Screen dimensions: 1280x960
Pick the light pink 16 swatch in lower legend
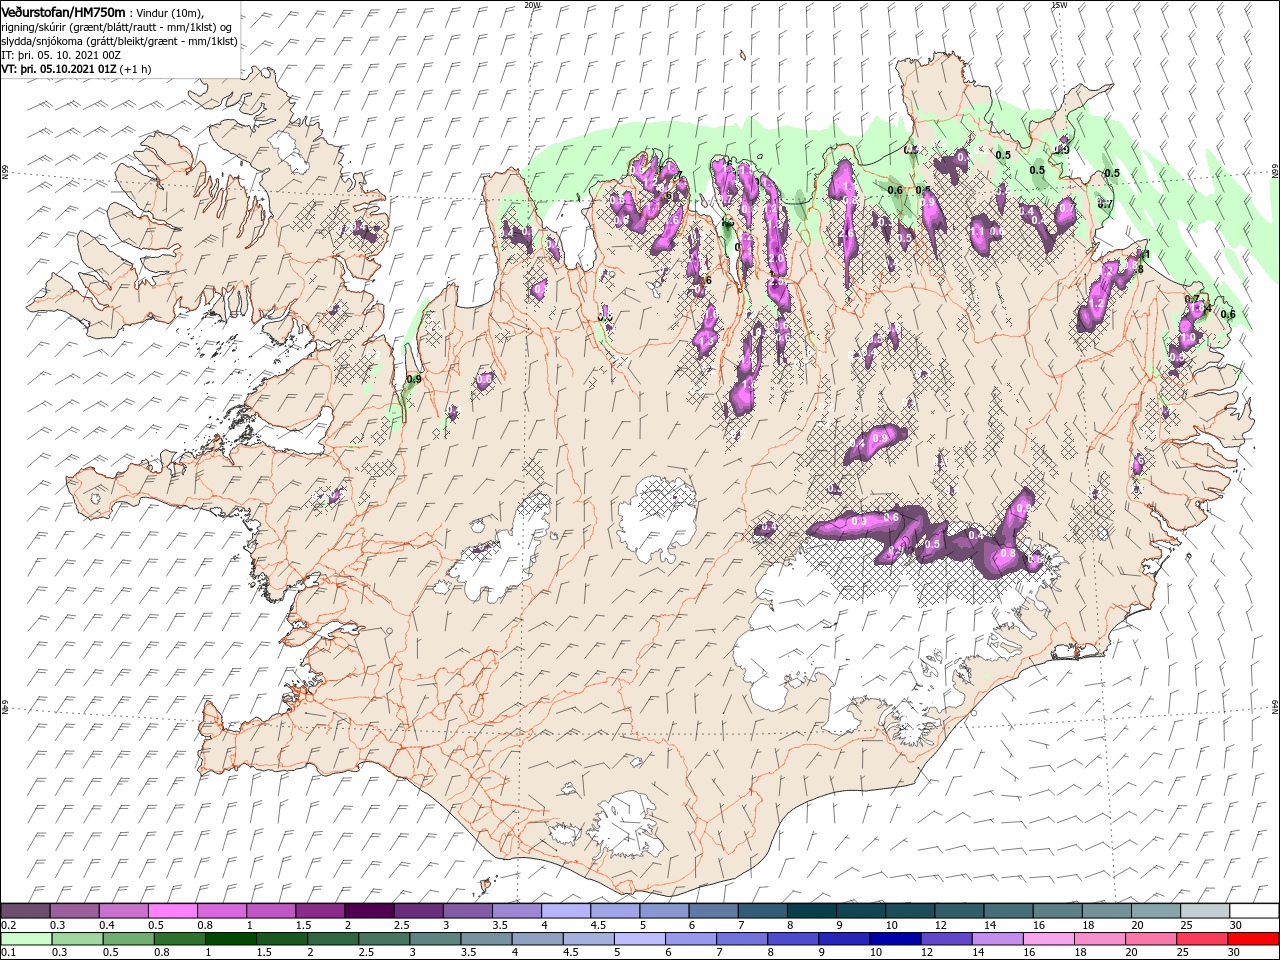pyautogui.click(x=1050, y=939)
